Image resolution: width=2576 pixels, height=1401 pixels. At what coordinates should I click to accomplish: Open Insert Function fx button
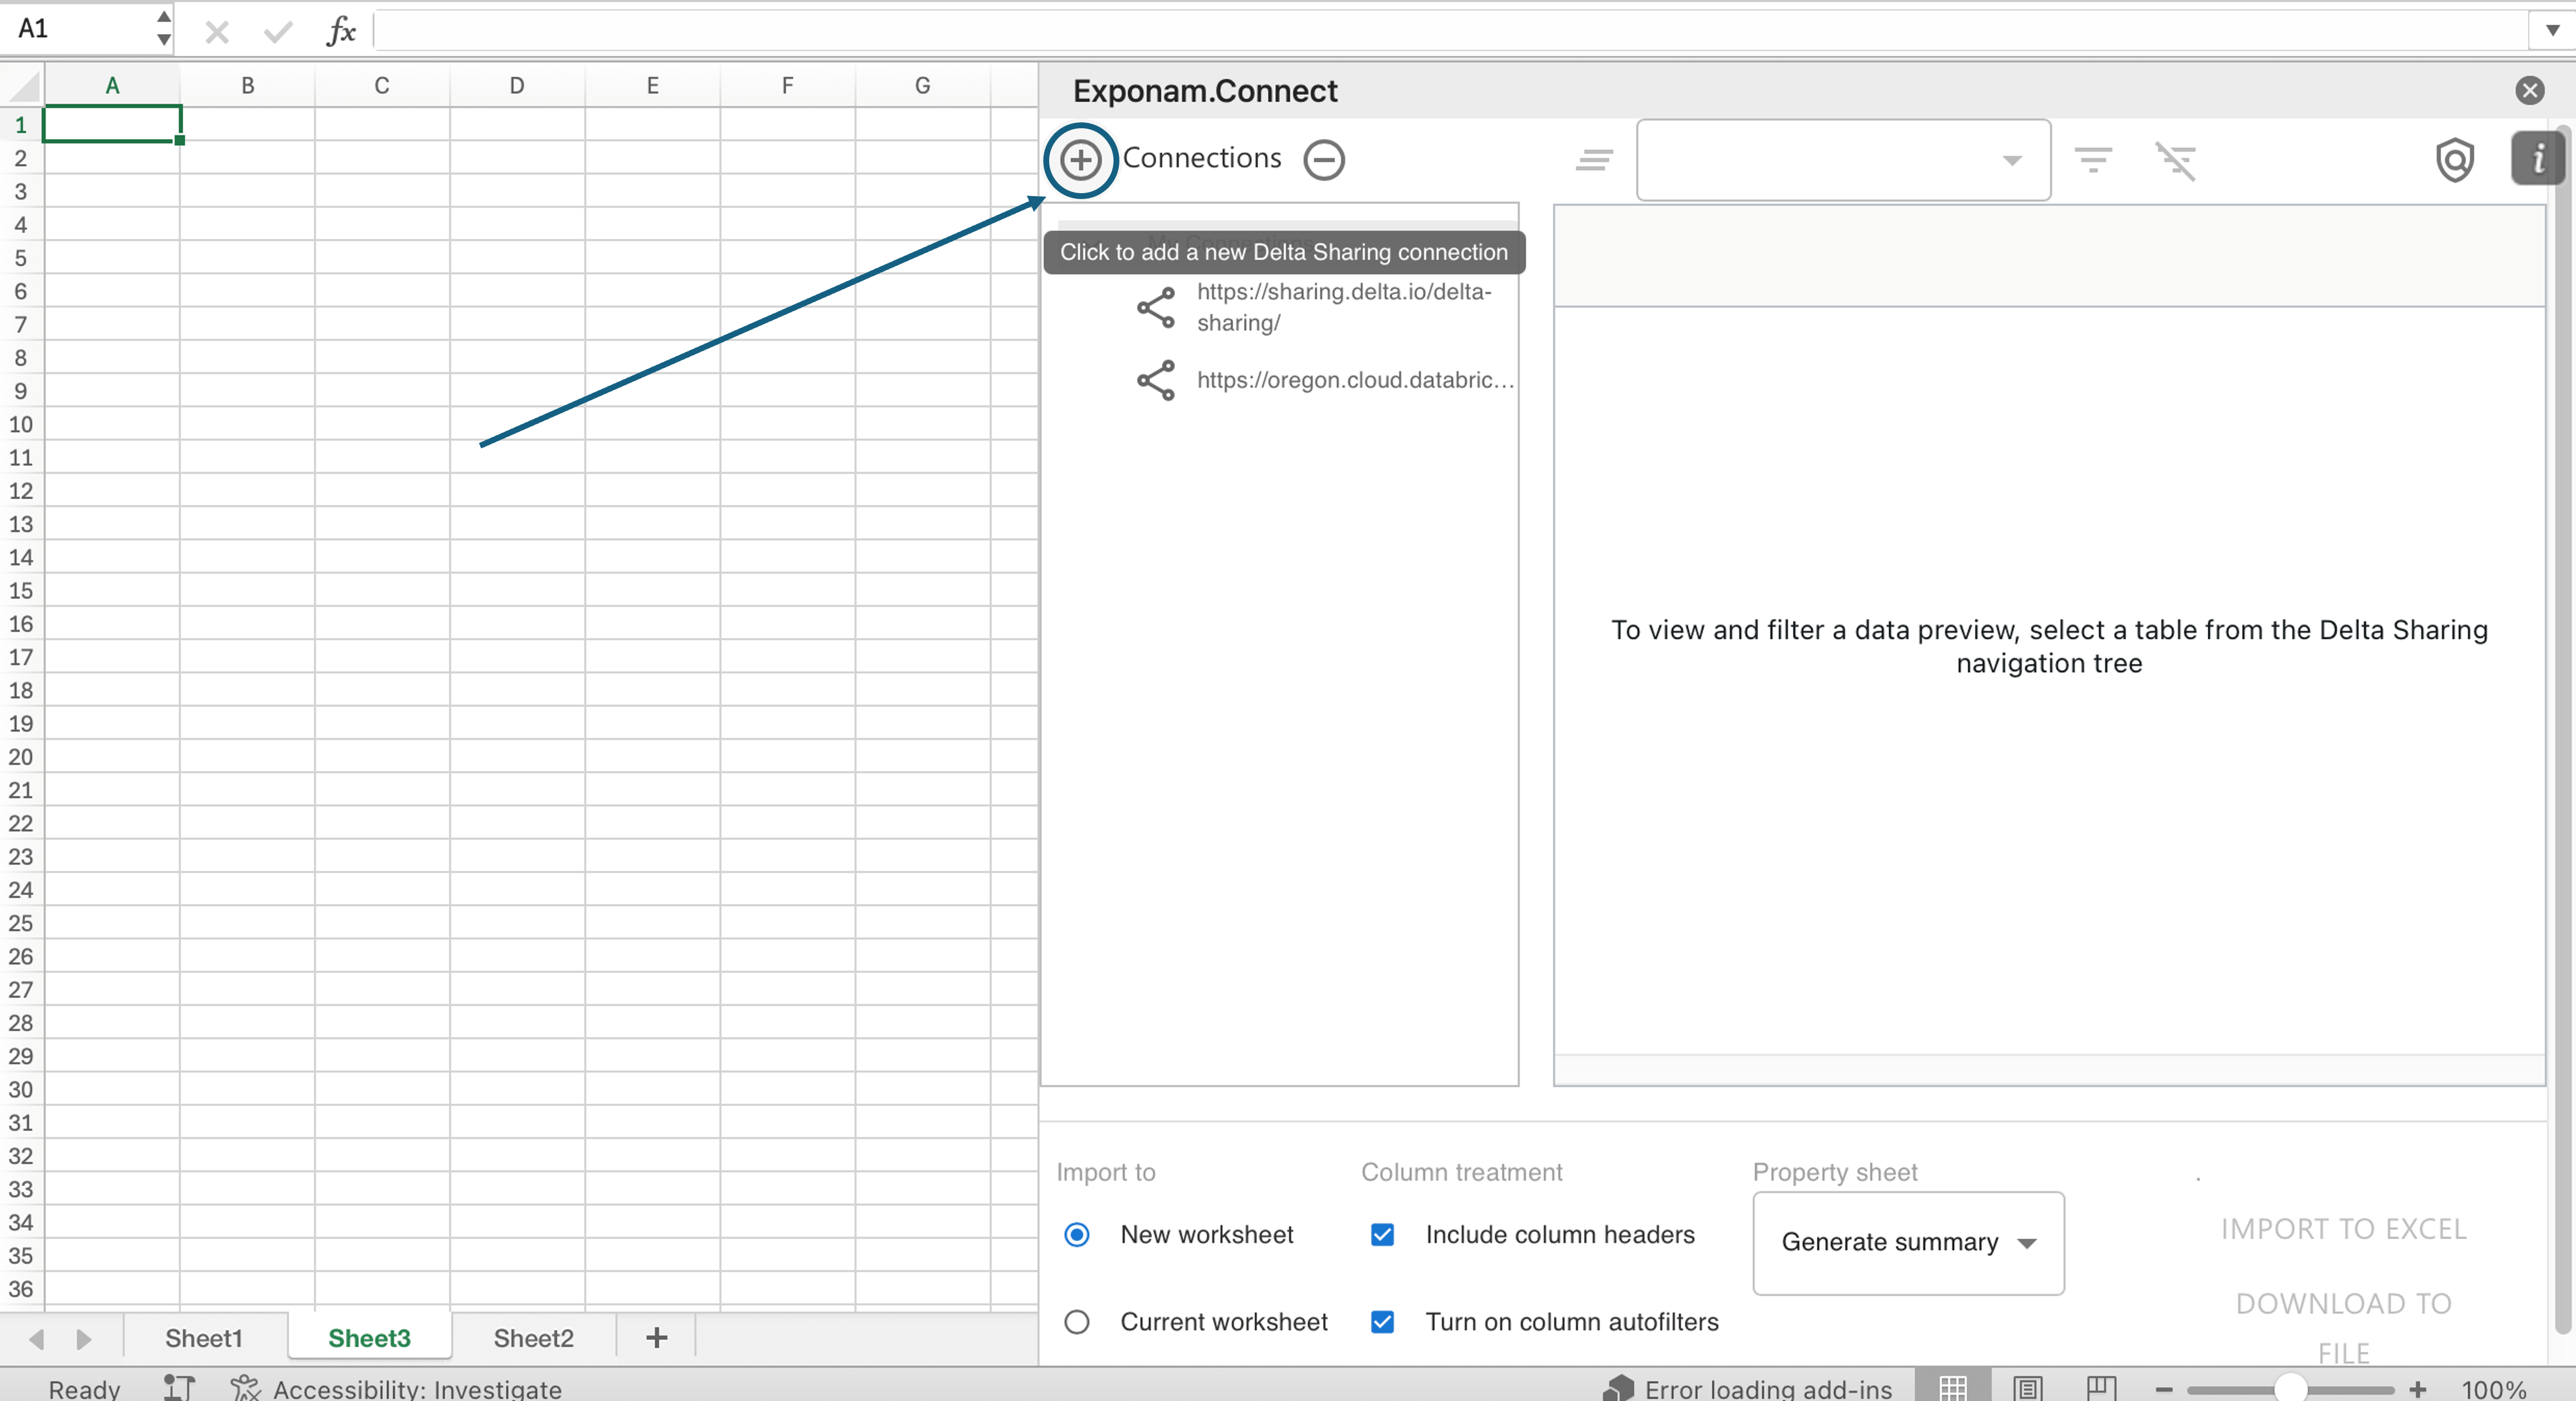click(341, 31)
